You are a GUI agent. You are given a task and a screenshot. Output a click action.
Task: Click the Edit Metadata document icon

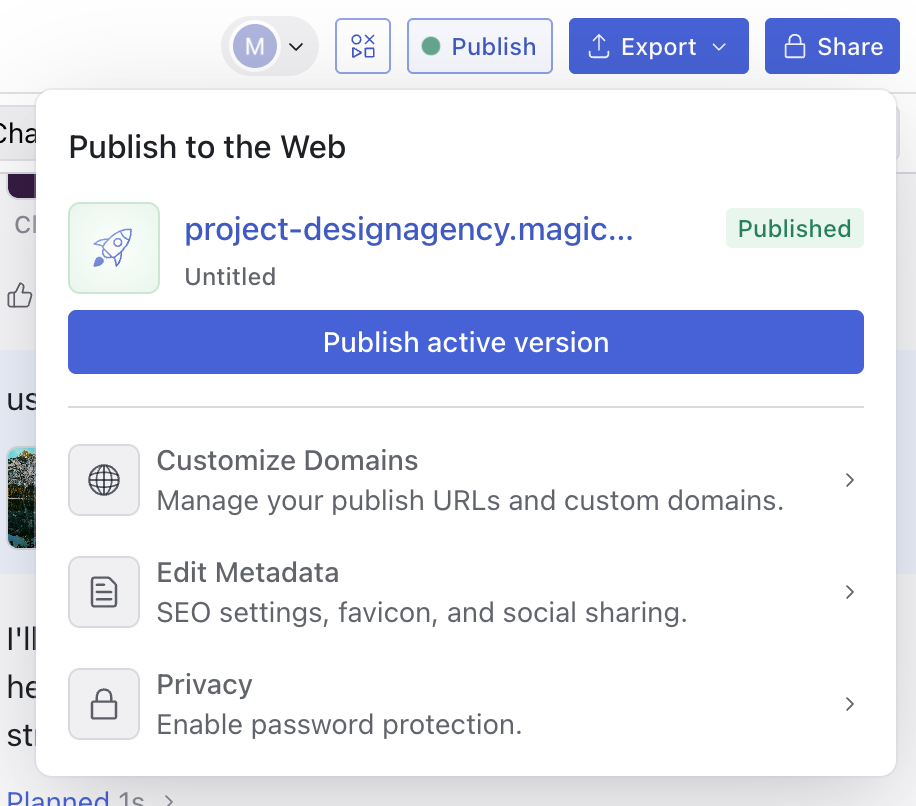[x=103, y=592]
